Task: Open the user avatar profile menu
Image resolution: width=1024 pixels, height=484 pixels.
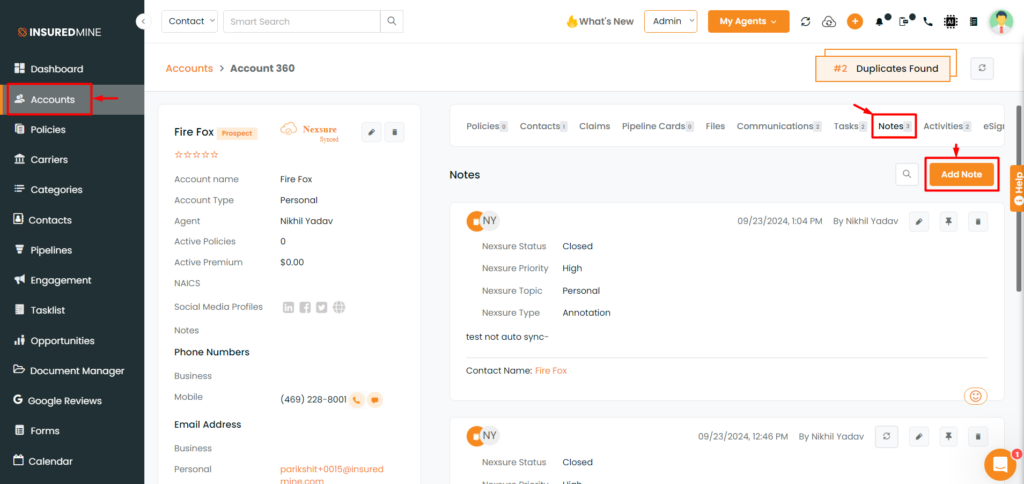Action: click(x=1000, y=22)
